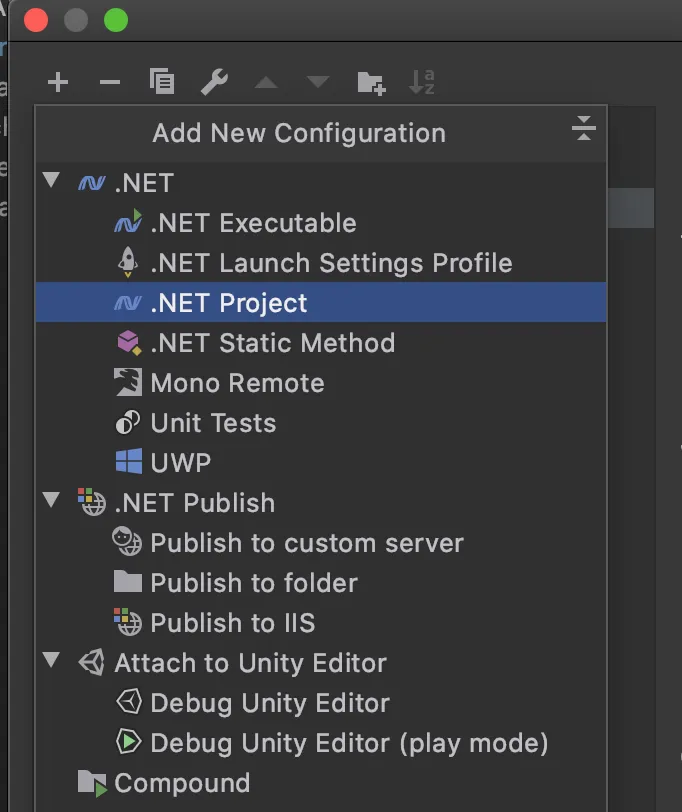Select .NET Executable configuration type
Viewport: 682px width, 812px height.
point(321,223)
